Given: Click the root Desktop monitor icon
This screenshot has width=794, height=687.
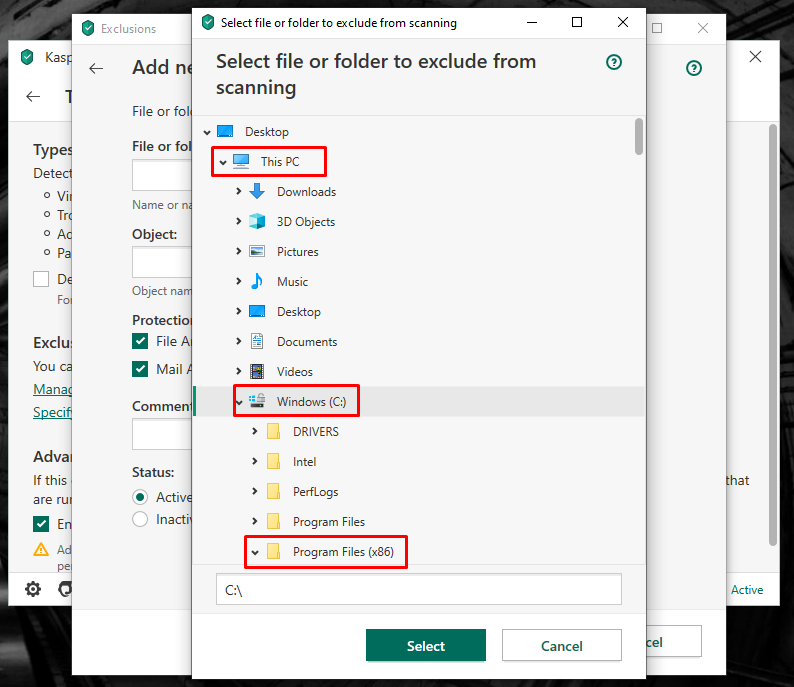Looking at the screenshot, I should [225, 132].
